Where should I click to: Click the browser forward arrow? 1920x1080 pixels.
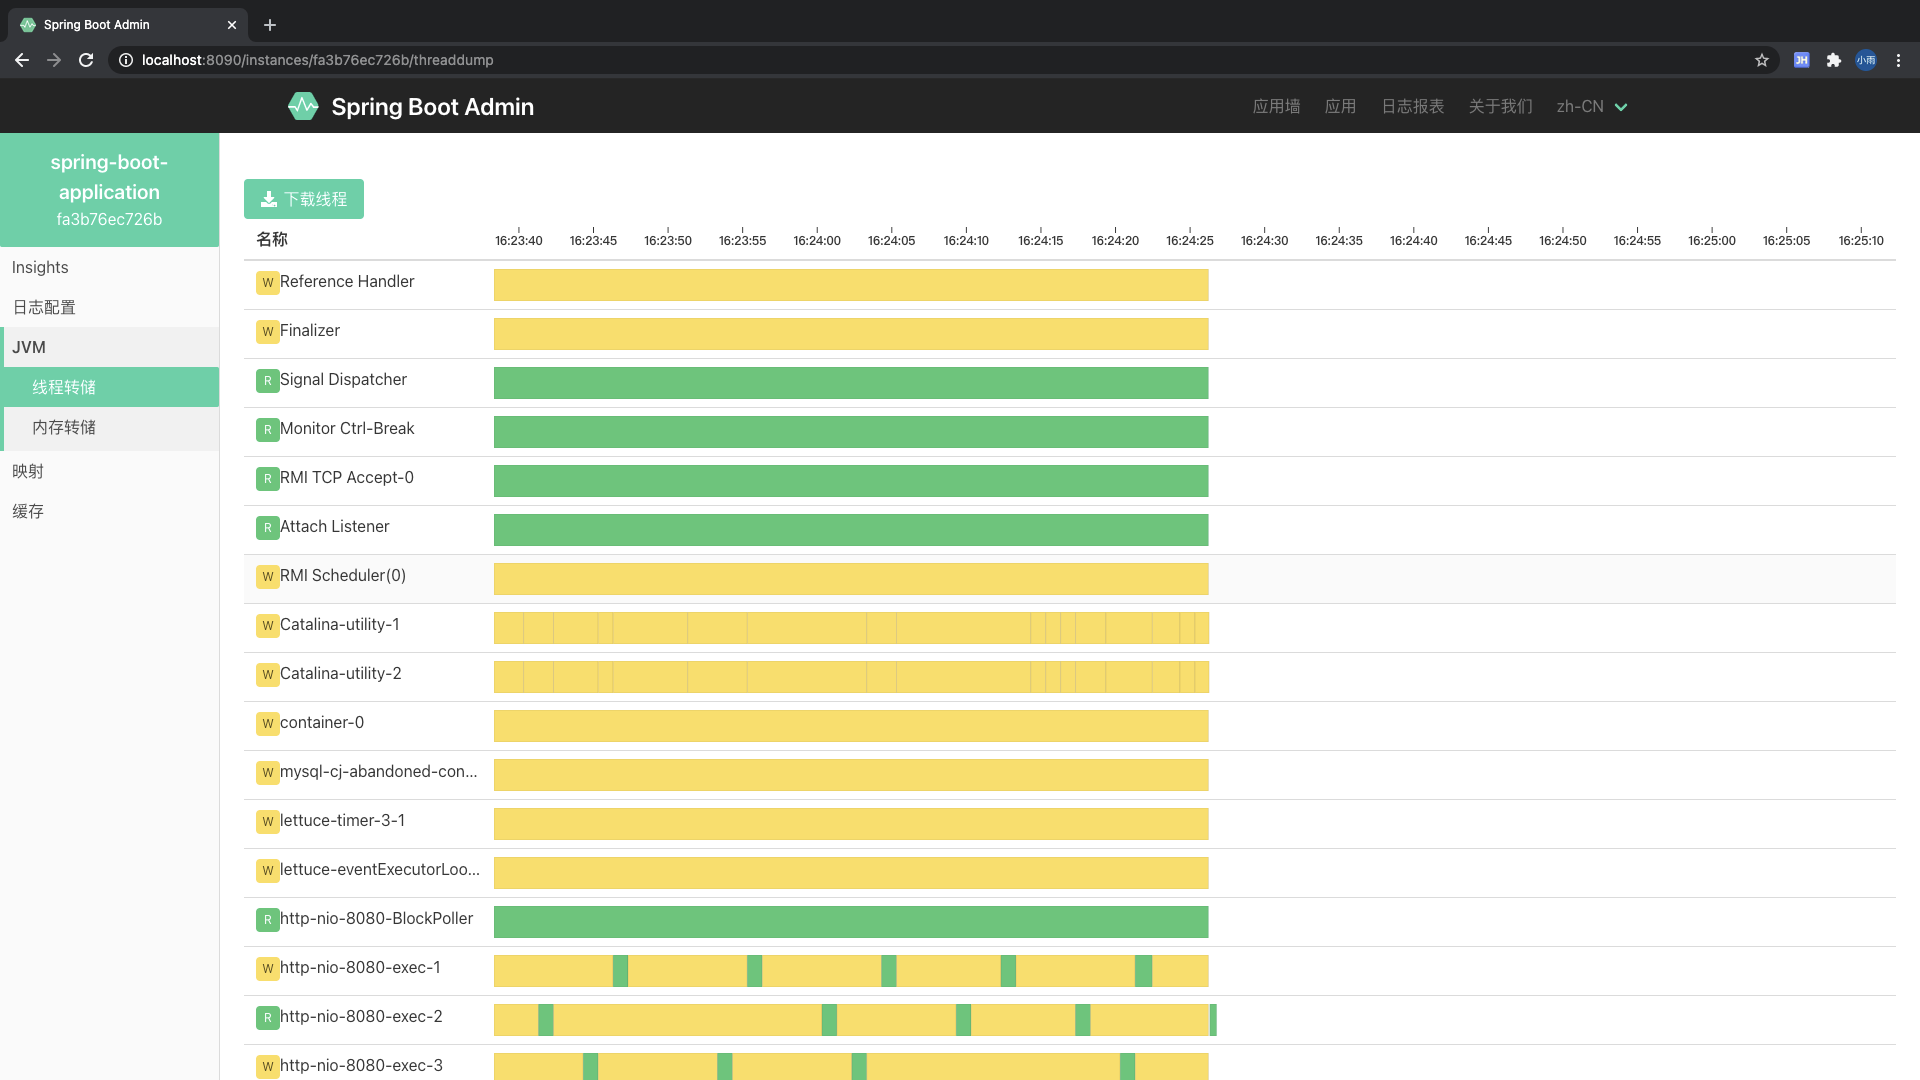[54, 60]
